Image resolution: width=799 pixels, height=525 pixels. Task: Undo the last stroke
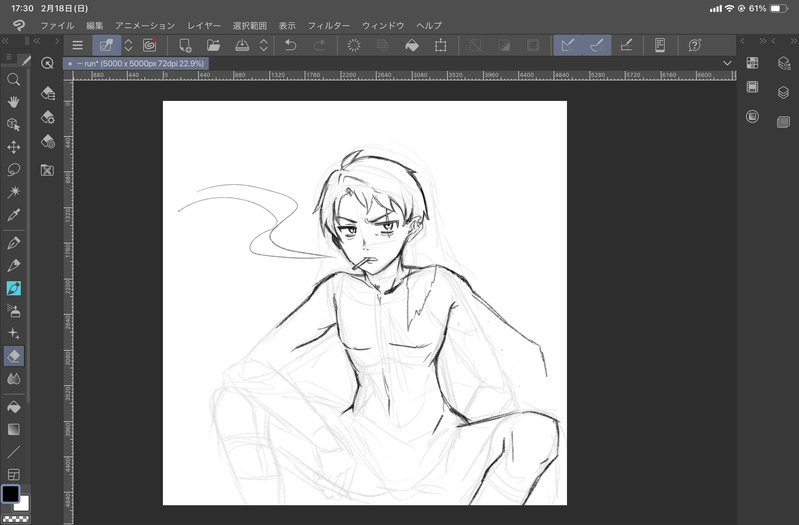tap(290, 45)
